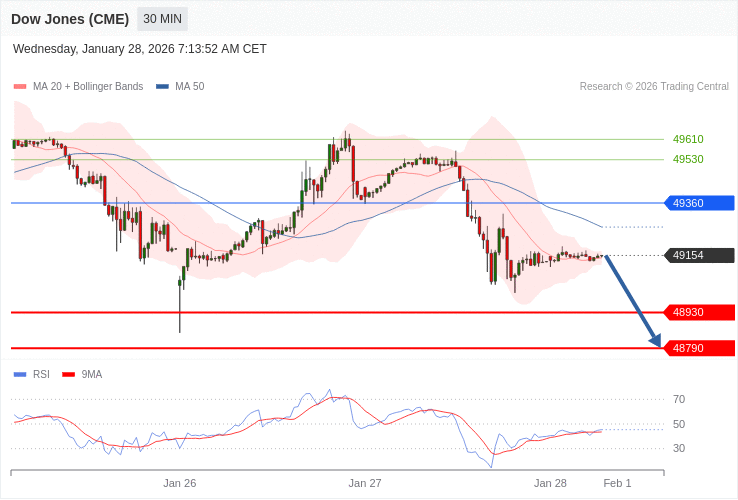Click the red 9MA legend marker
The image size is (738, 500).
[x=68, y=375]
